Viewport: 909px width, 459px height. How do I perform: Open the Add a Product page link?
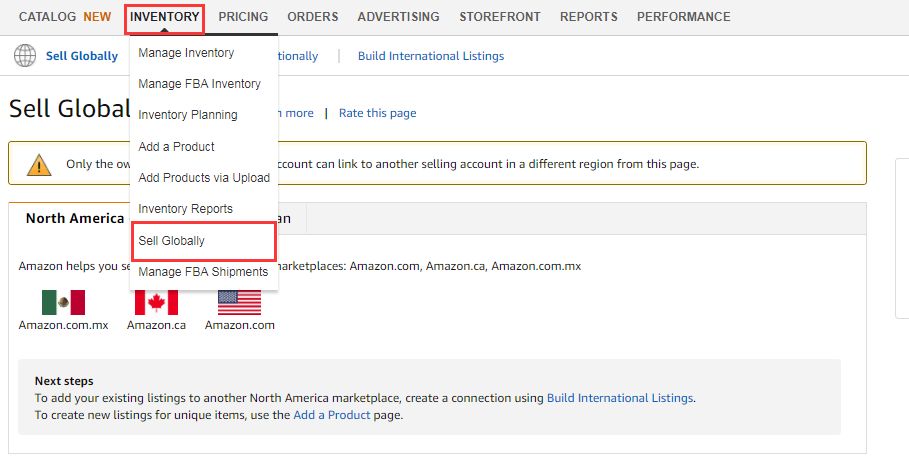[332, 415]
